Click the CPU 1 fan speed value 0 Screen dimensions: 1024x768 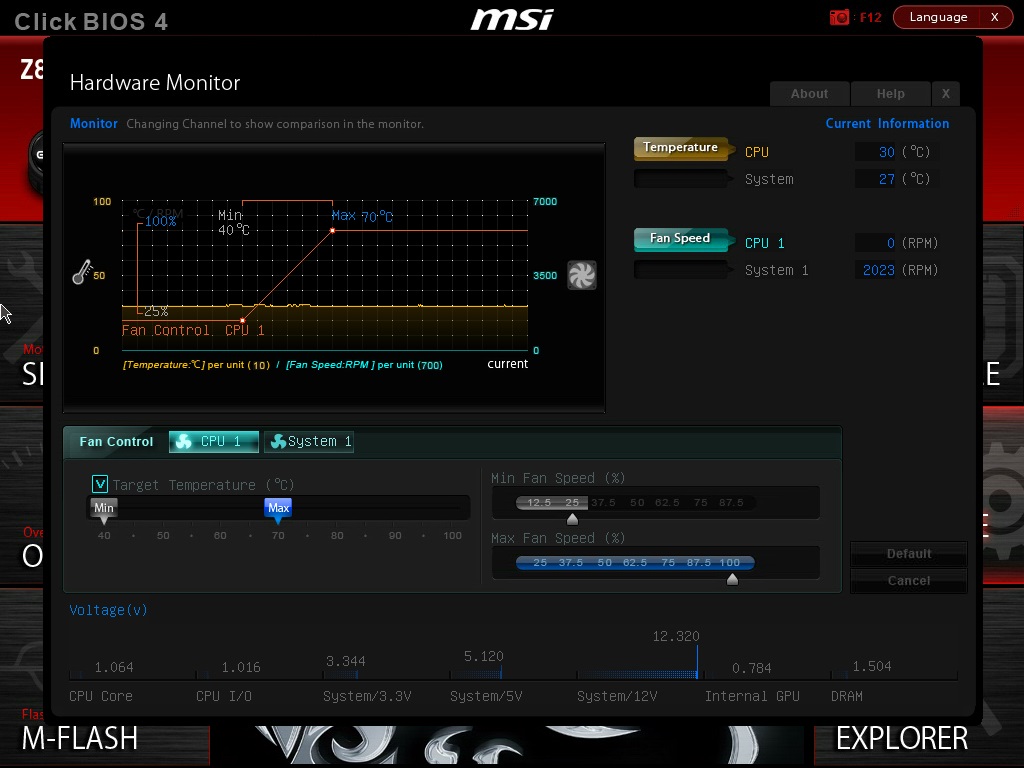tap(891, 243)
